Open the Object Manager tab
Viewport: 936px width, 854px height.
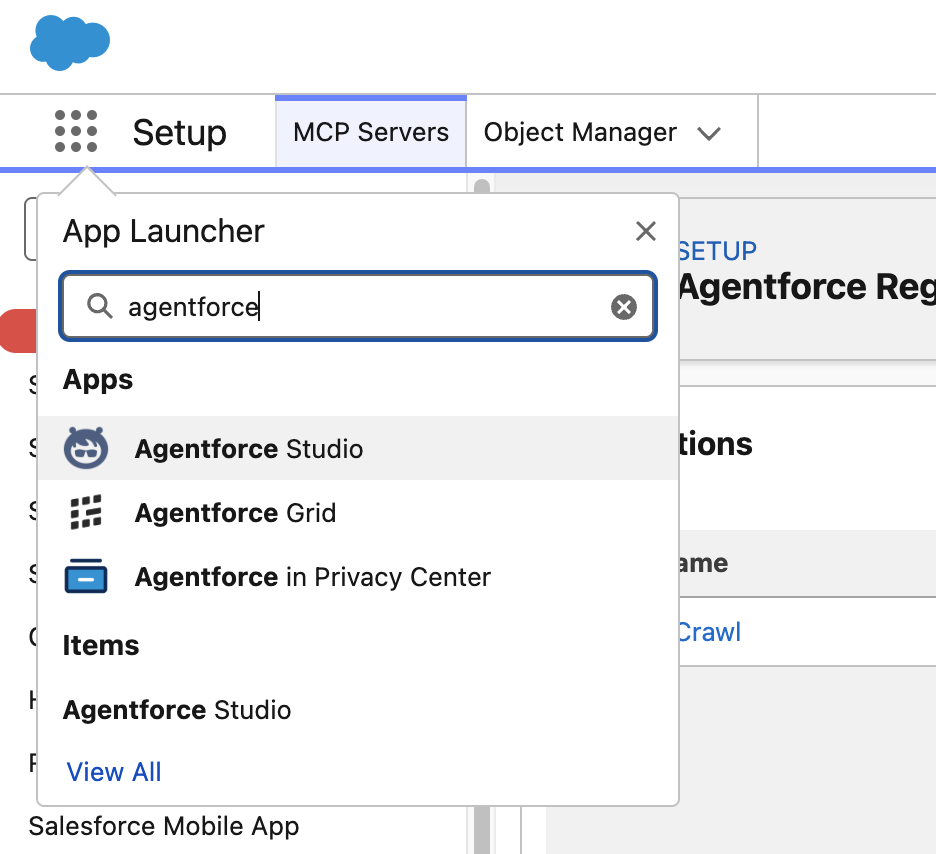click(x=580, y=132)
